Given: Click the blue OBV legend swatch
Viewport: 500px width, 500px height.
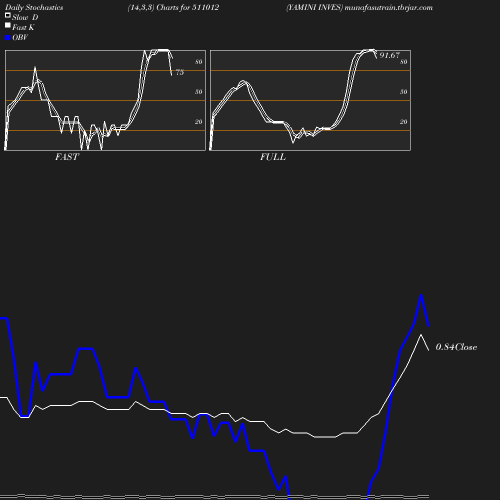Looking at the screenshot, I should pos(8,38).
